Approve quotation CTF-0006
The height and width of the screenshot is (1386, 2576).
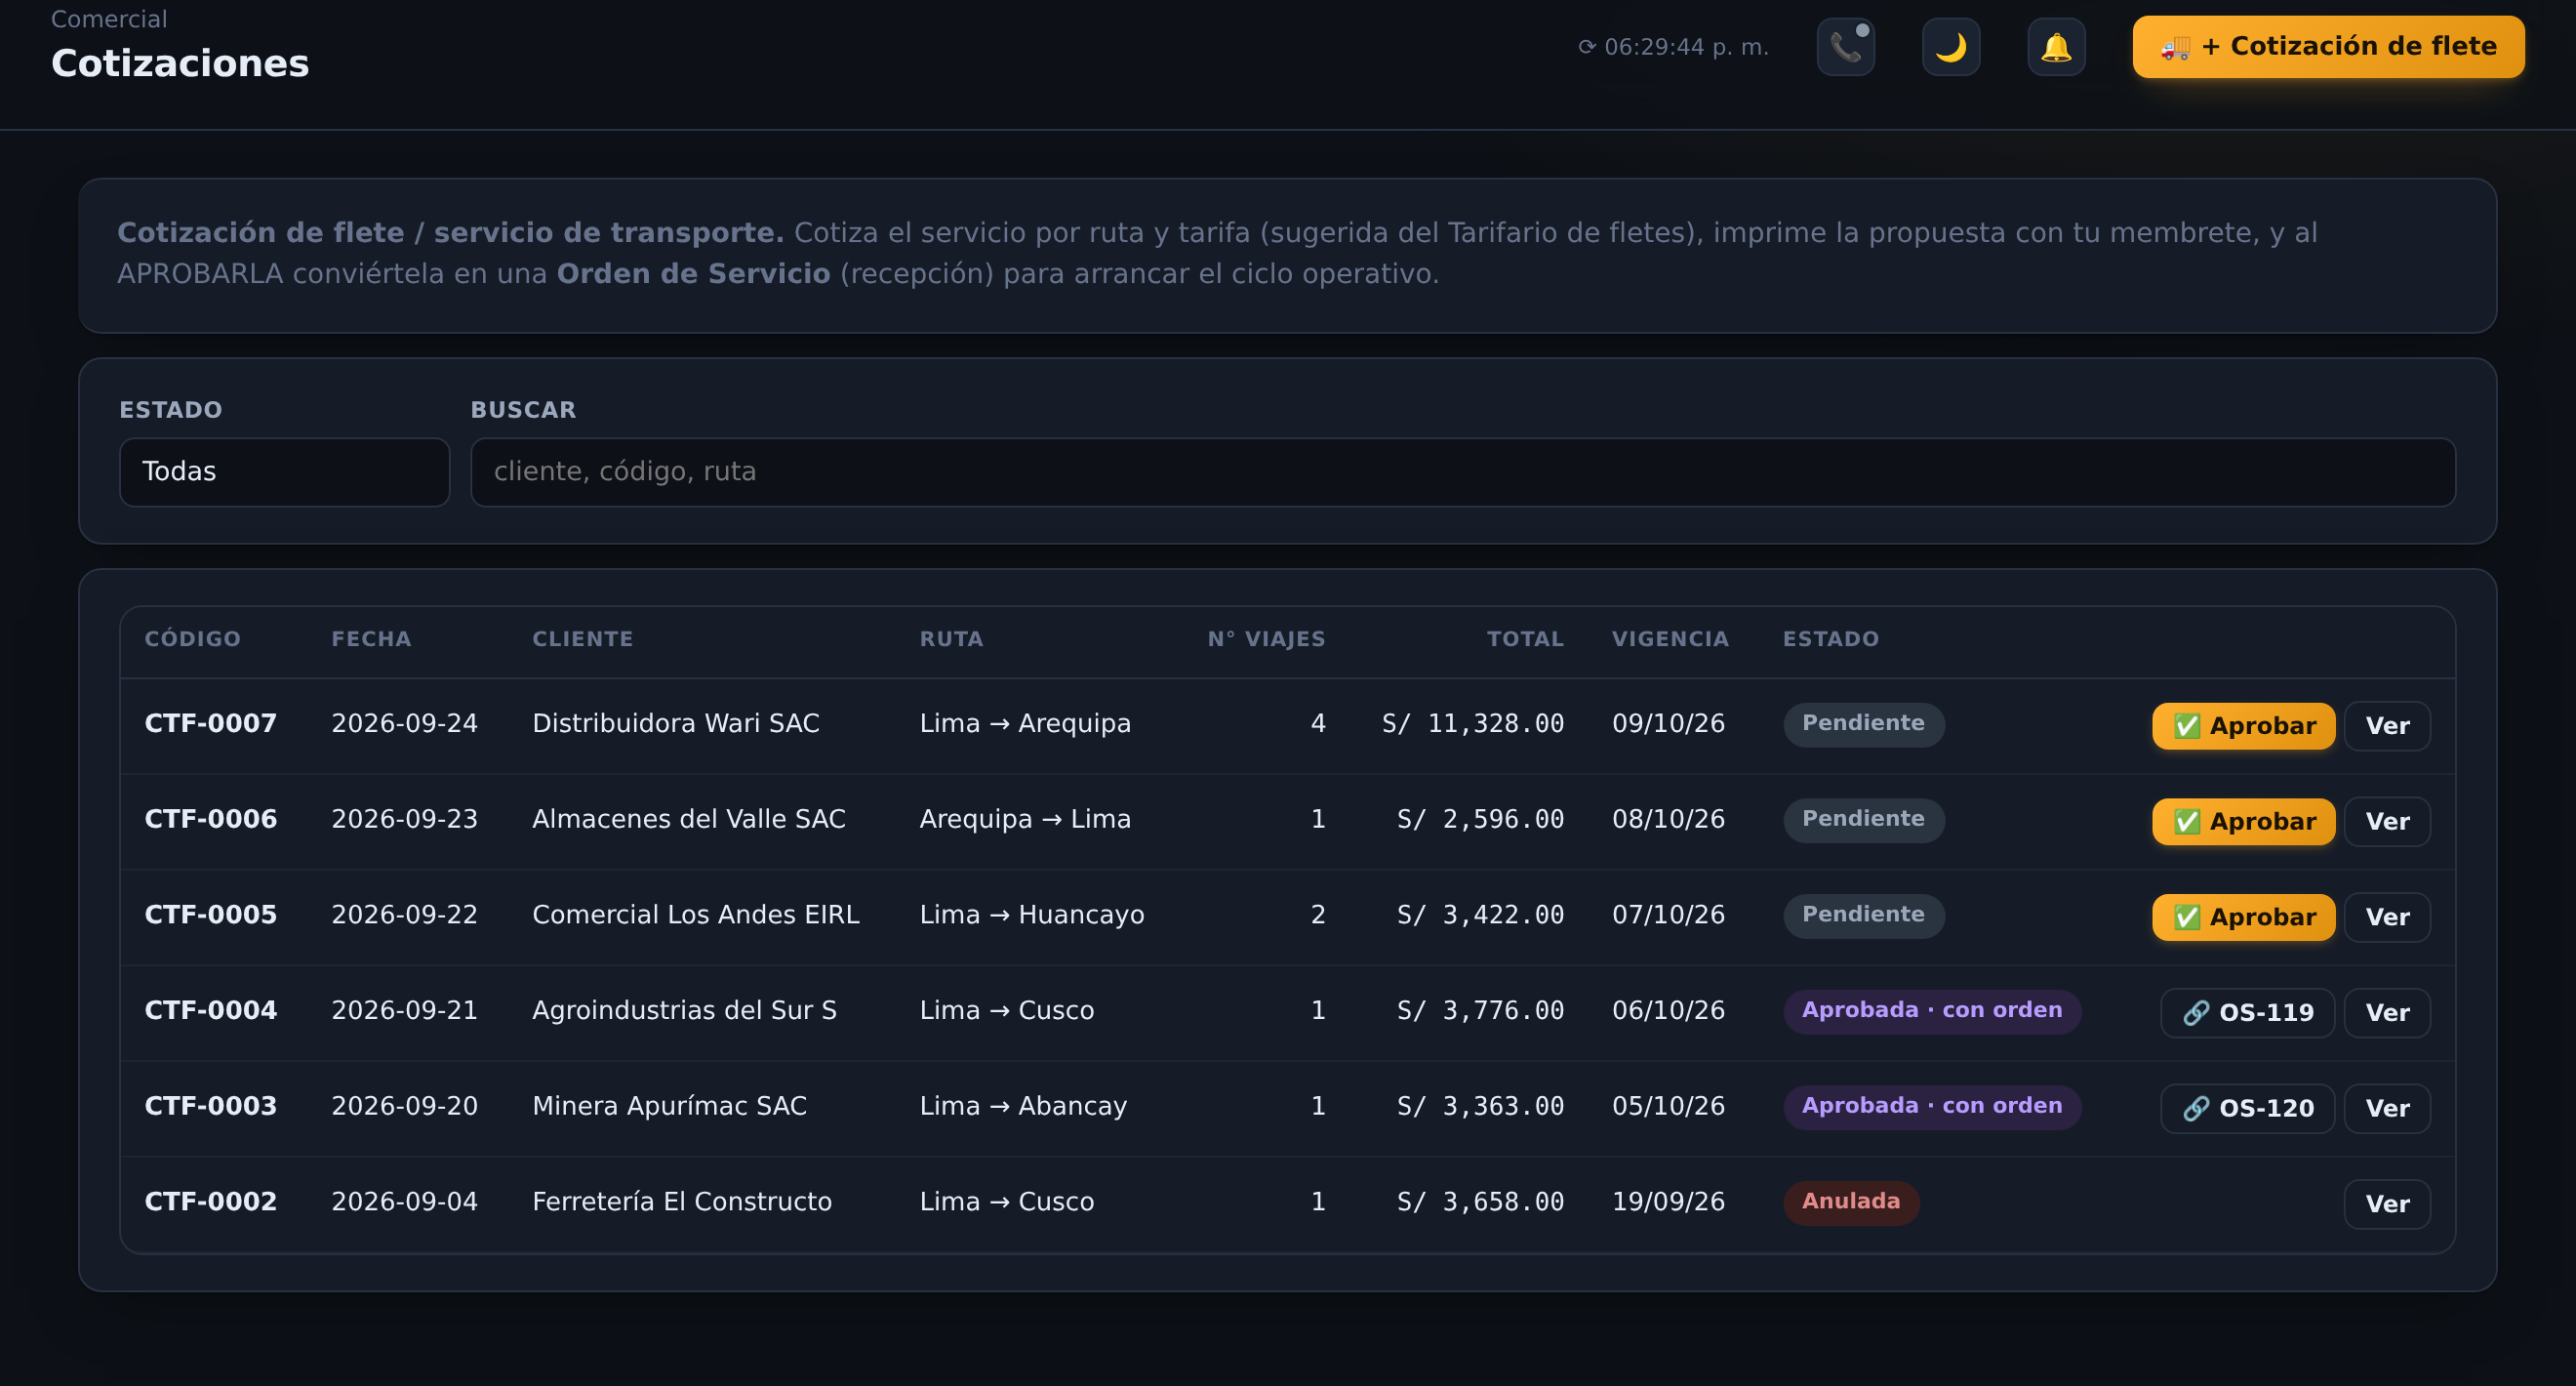point(2243,822)
